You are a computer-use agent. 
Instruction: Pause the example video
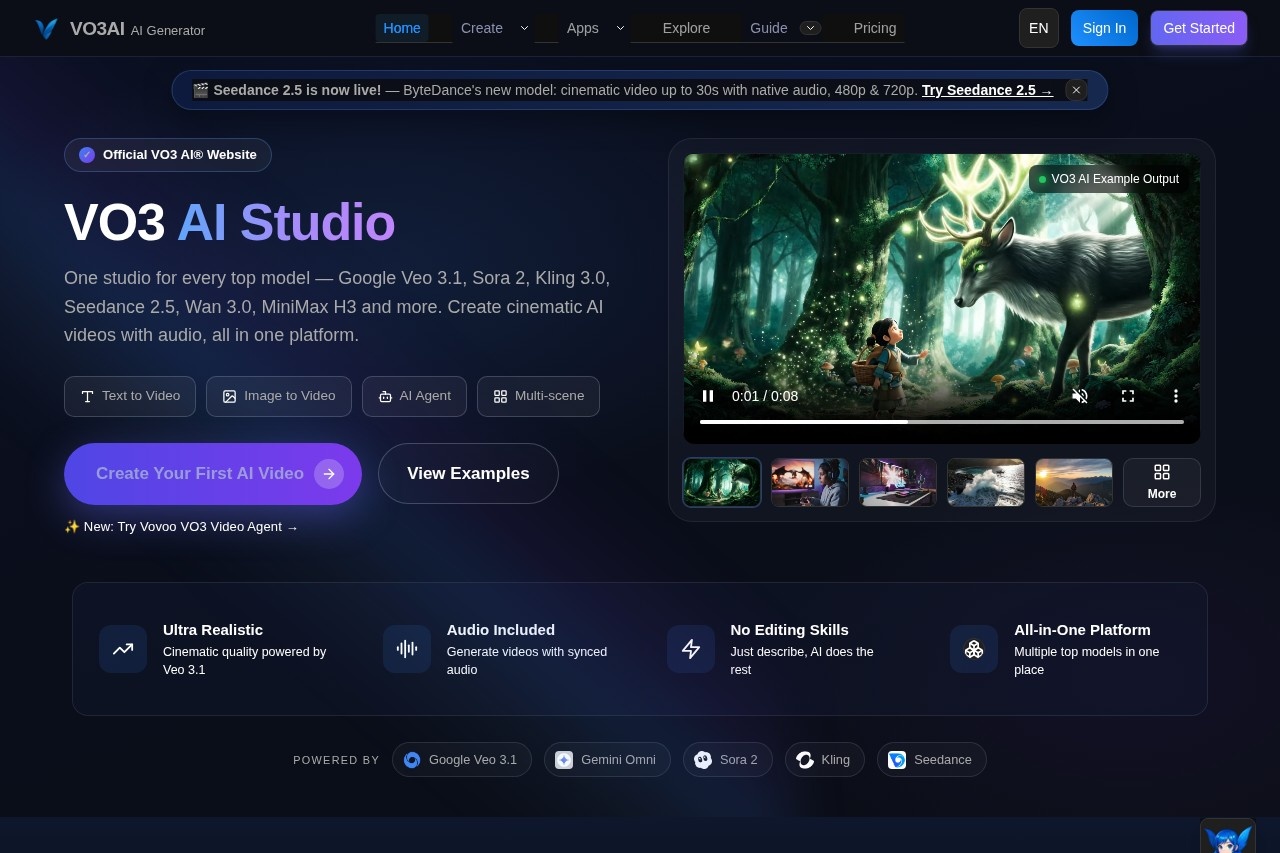[x=708, y=396]
